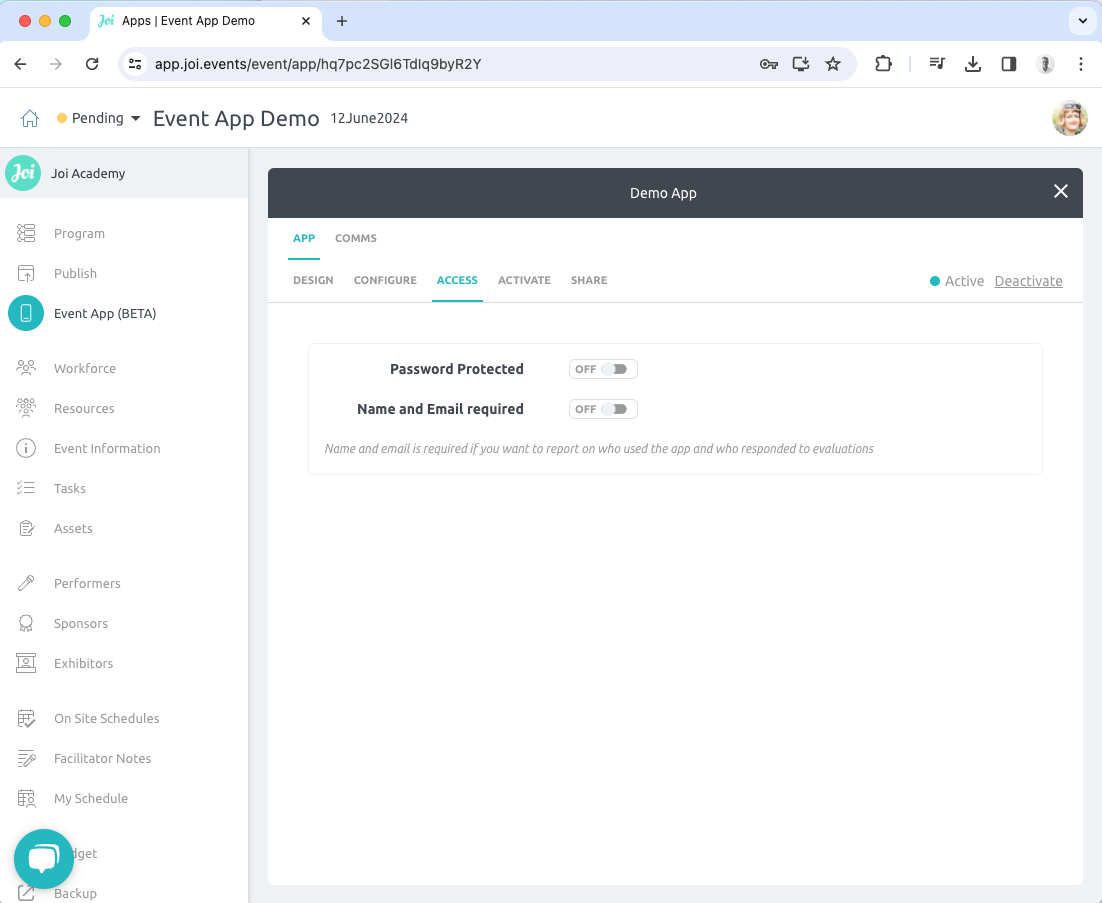Go to the home icon

[30, 118]
